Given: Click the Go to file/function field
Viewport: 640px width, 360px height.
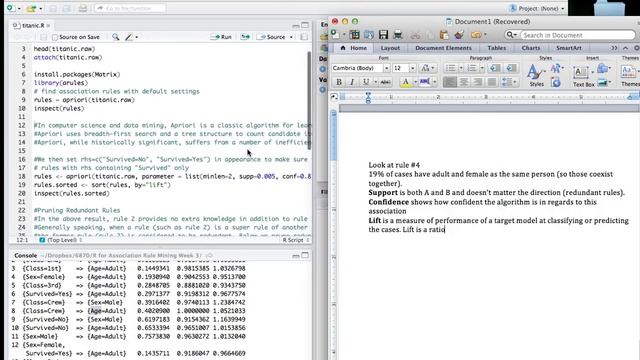Looking at the screenshot, I should 130,8.
